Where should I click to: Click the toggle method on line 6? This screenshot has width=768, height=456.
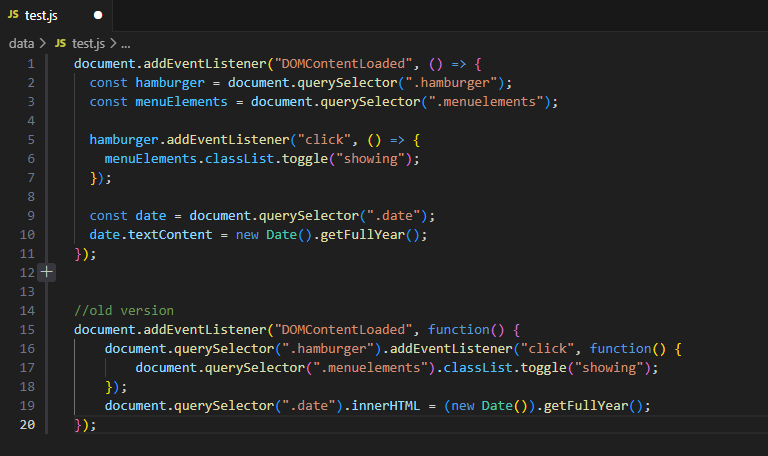pyautogui.click(x=305, y=159)
